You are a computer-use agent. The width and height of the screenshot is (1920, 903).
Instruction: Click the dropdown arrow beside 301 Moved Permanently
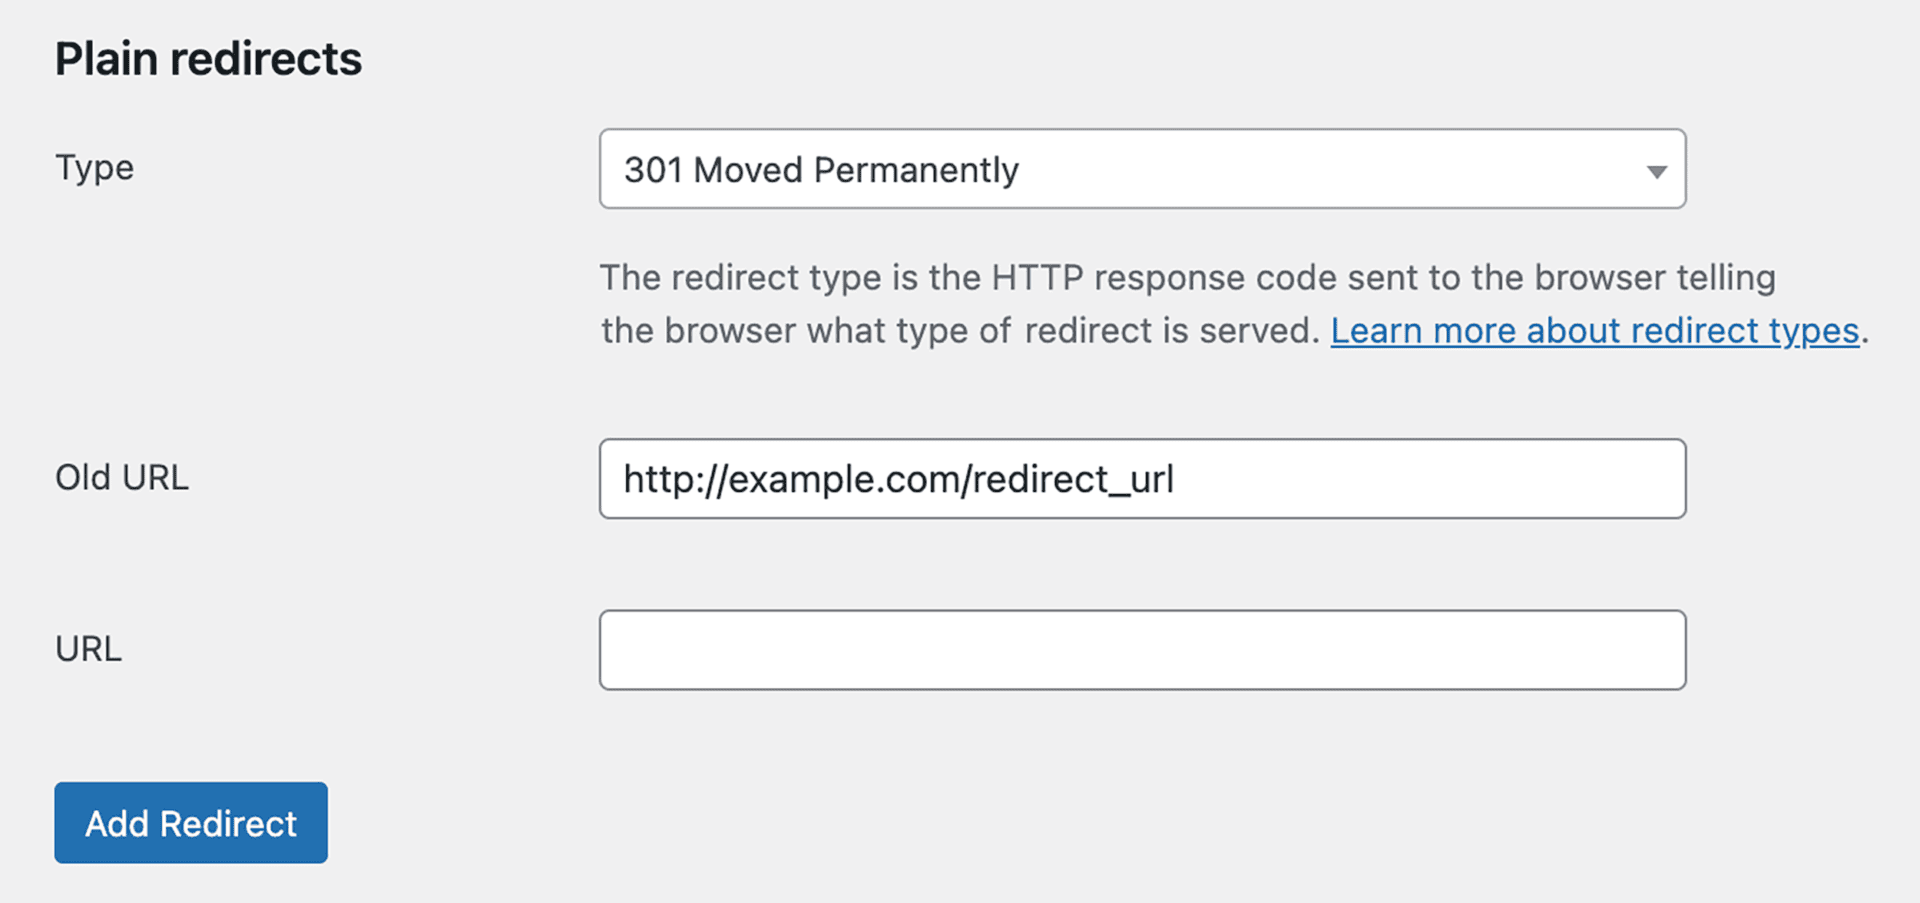(x=1656, y=171)
